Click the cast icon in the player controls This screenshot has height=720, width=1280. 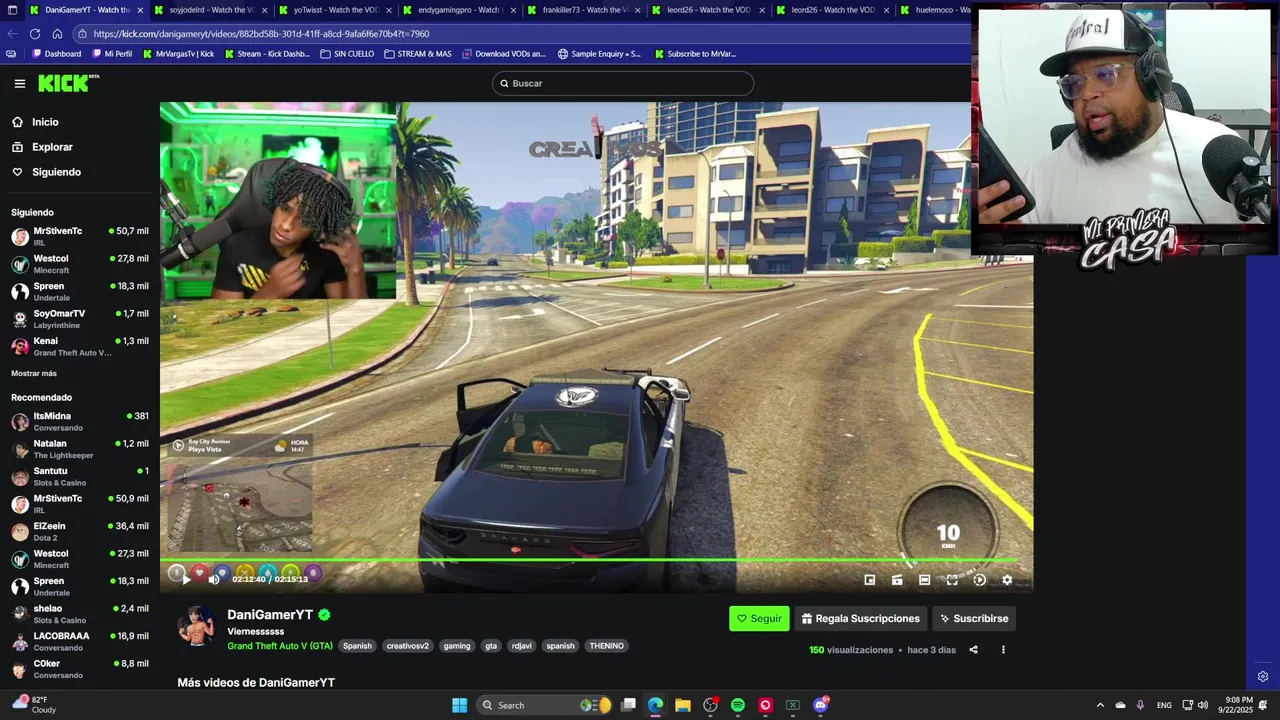point(897,580)
